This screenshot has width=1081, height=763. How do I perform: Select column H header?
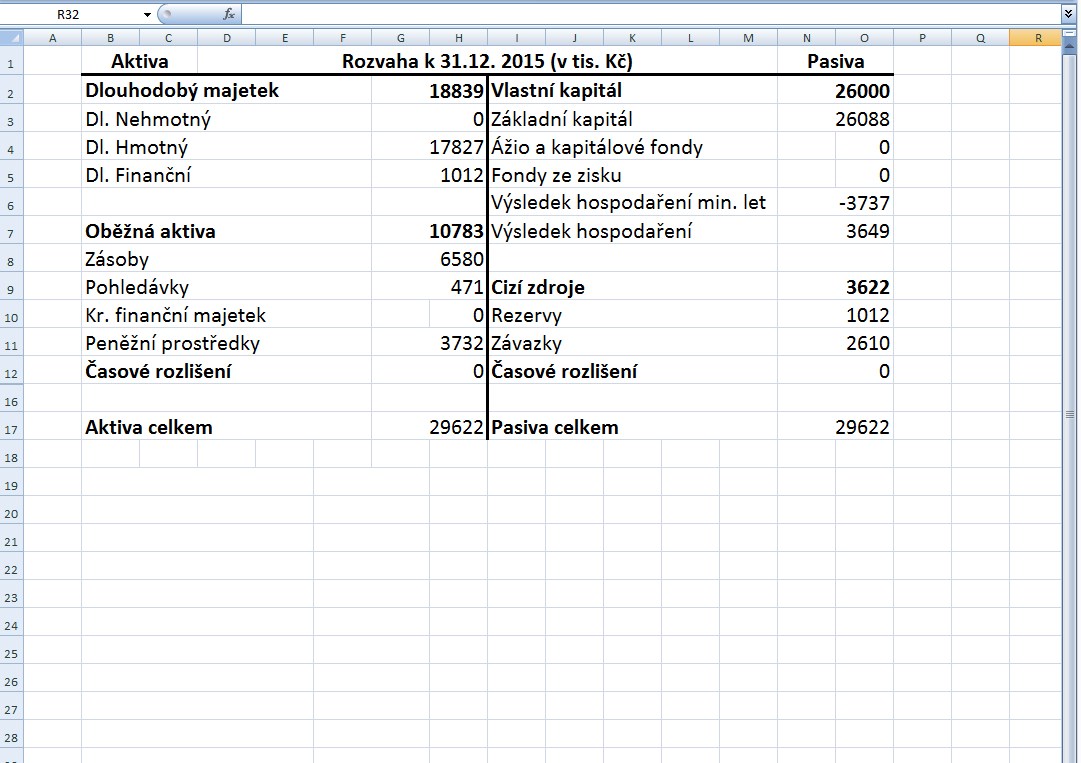click(x=458, y=39)
